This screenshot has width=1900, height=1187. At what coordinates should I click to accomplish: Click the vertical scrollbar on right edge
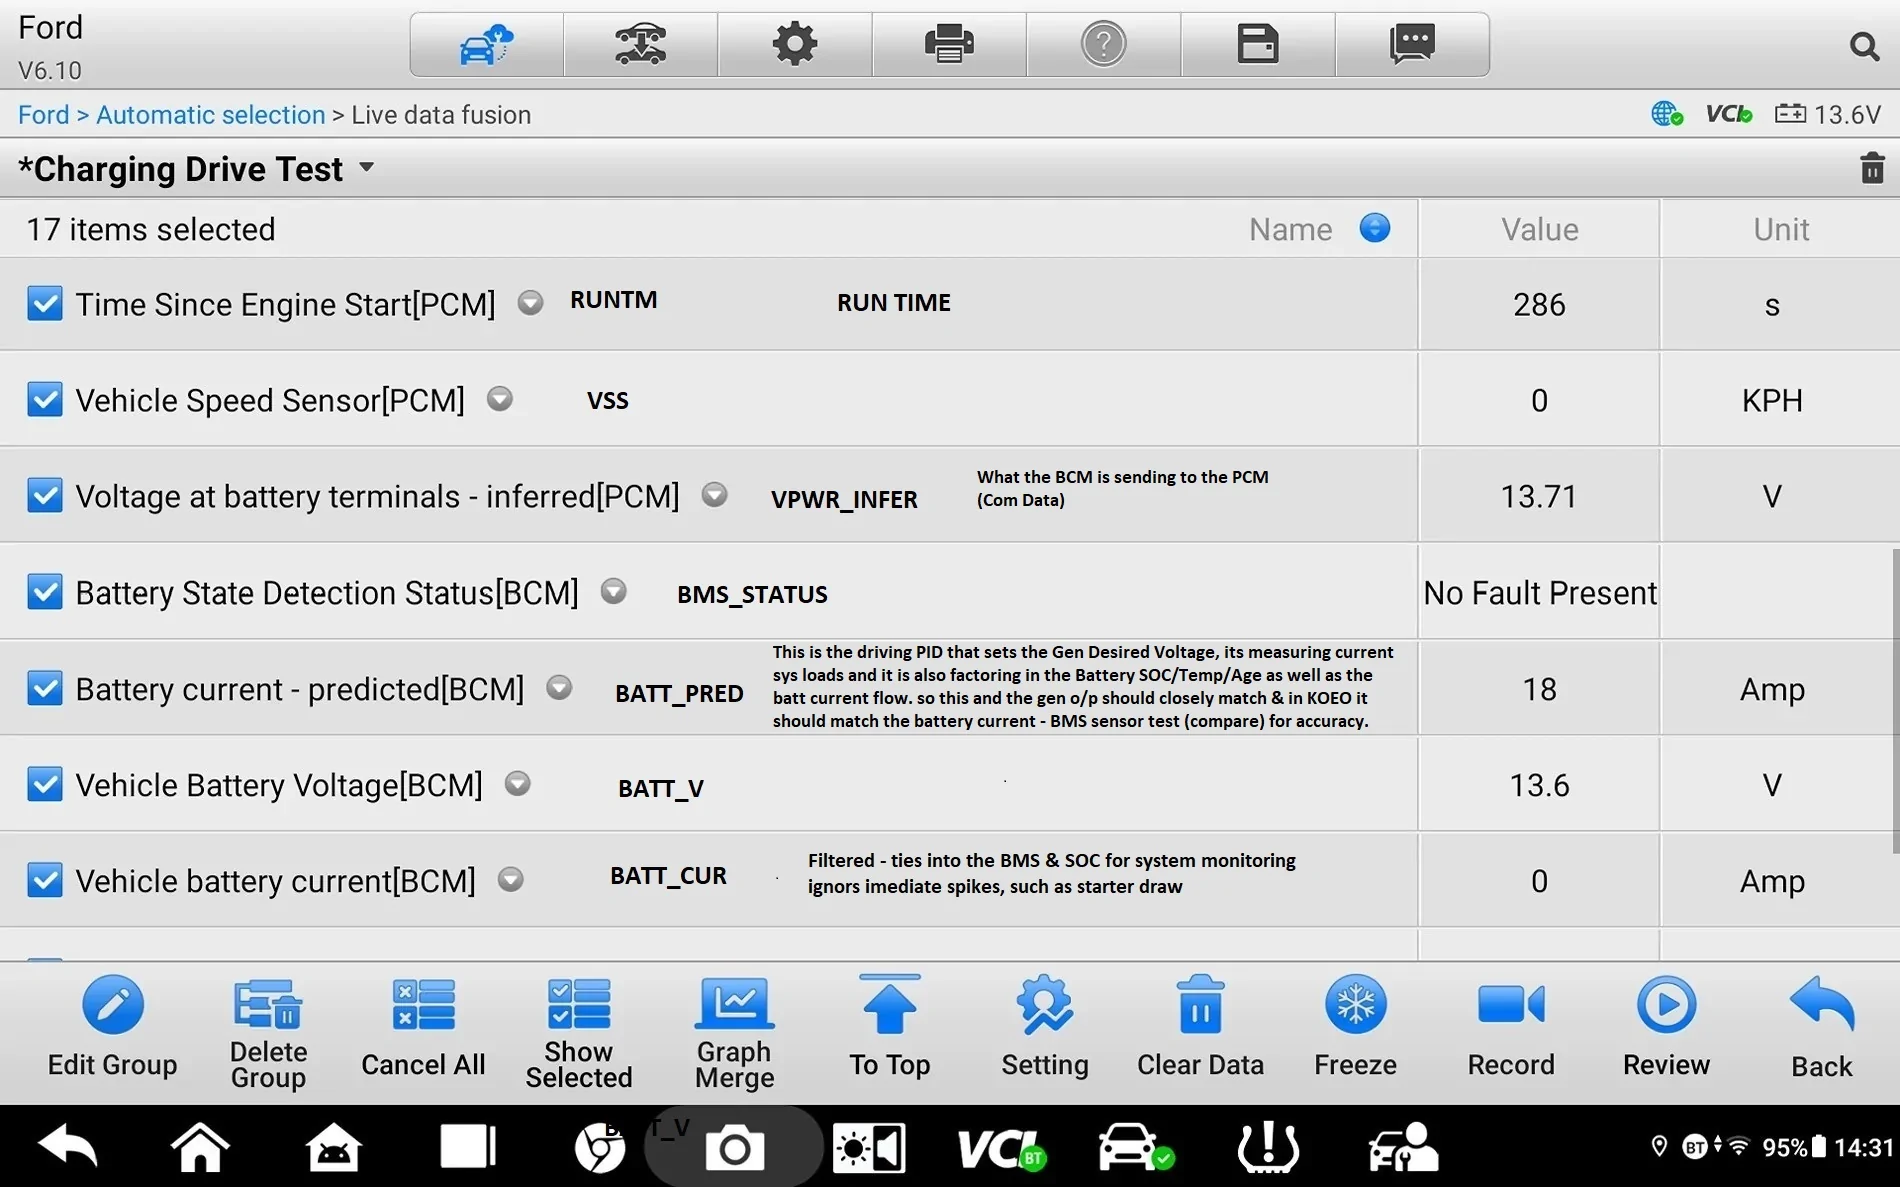(x=1895, y=700)
